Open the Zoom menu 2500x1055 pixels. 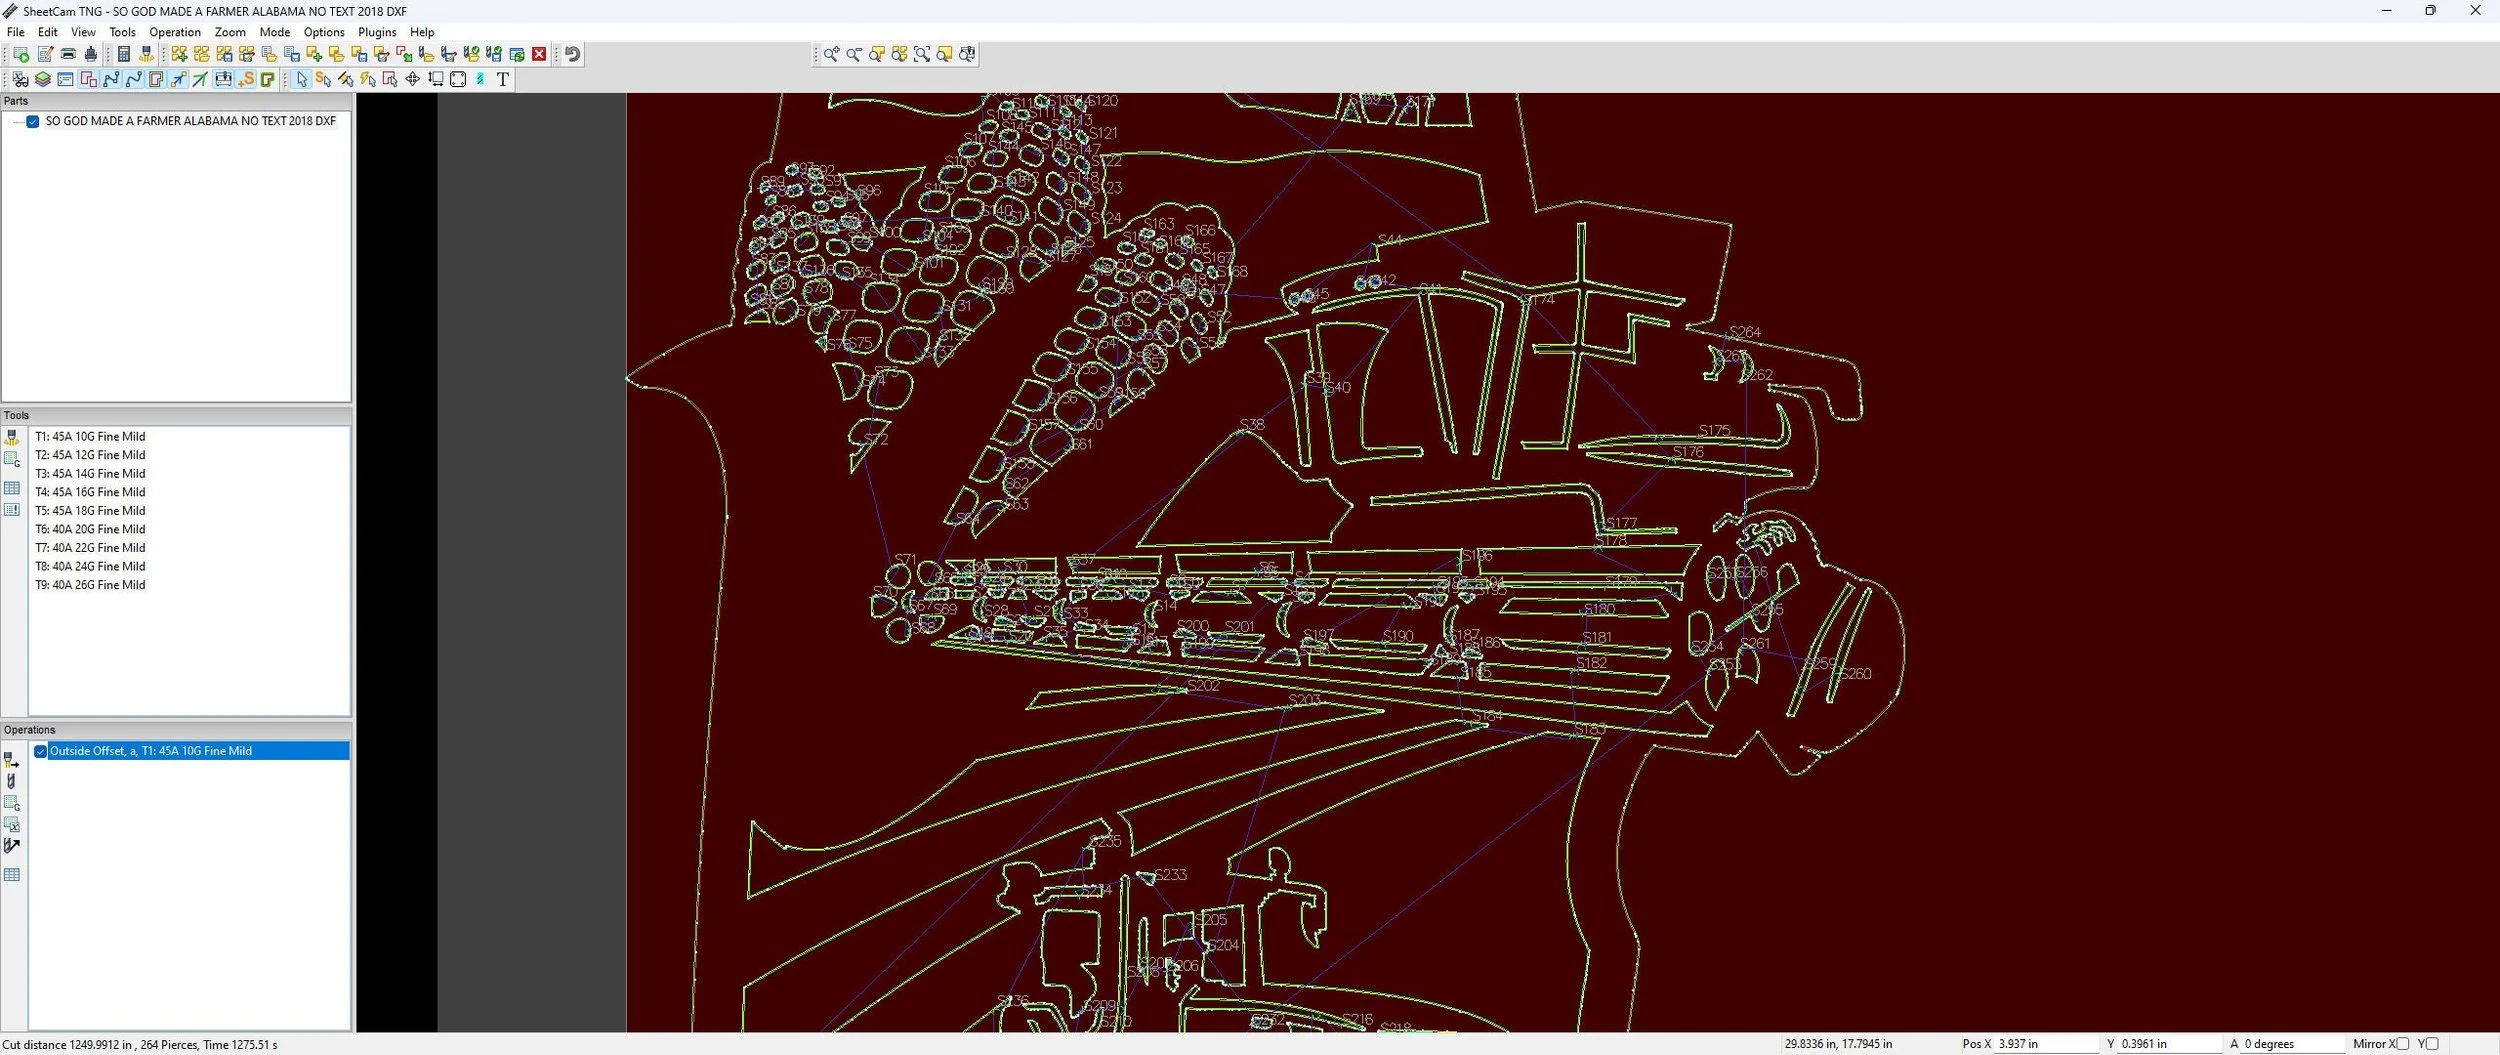pyautogui.click(x=230, y=32)
